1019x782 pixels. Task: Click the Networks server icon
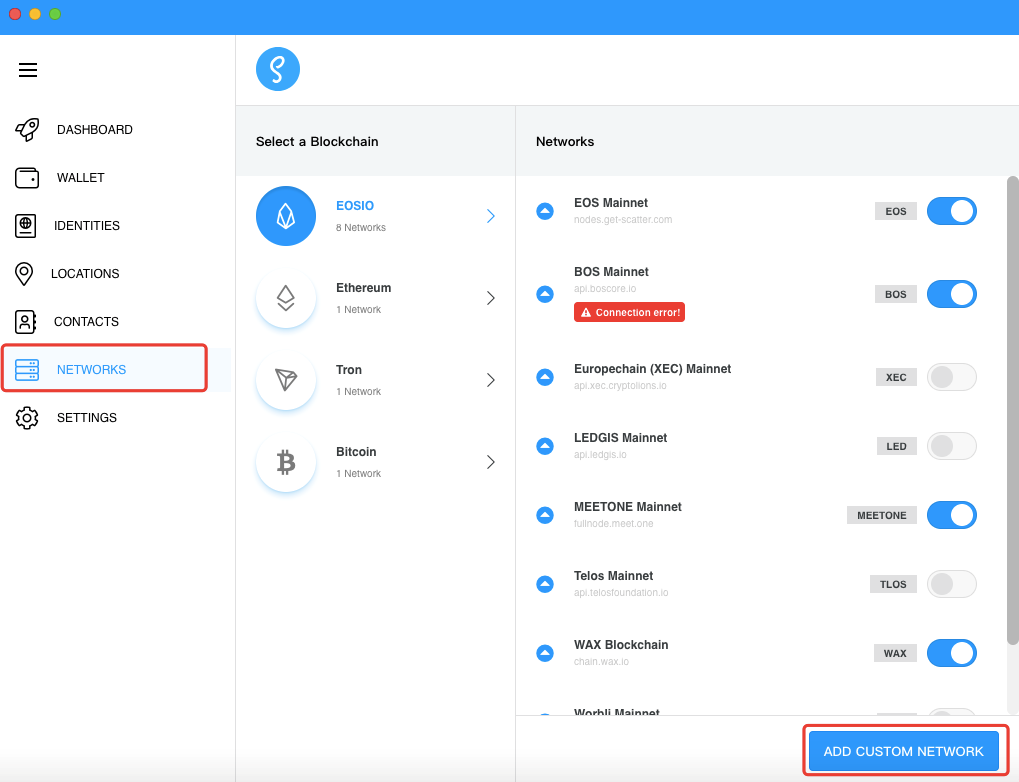point(27,369)
